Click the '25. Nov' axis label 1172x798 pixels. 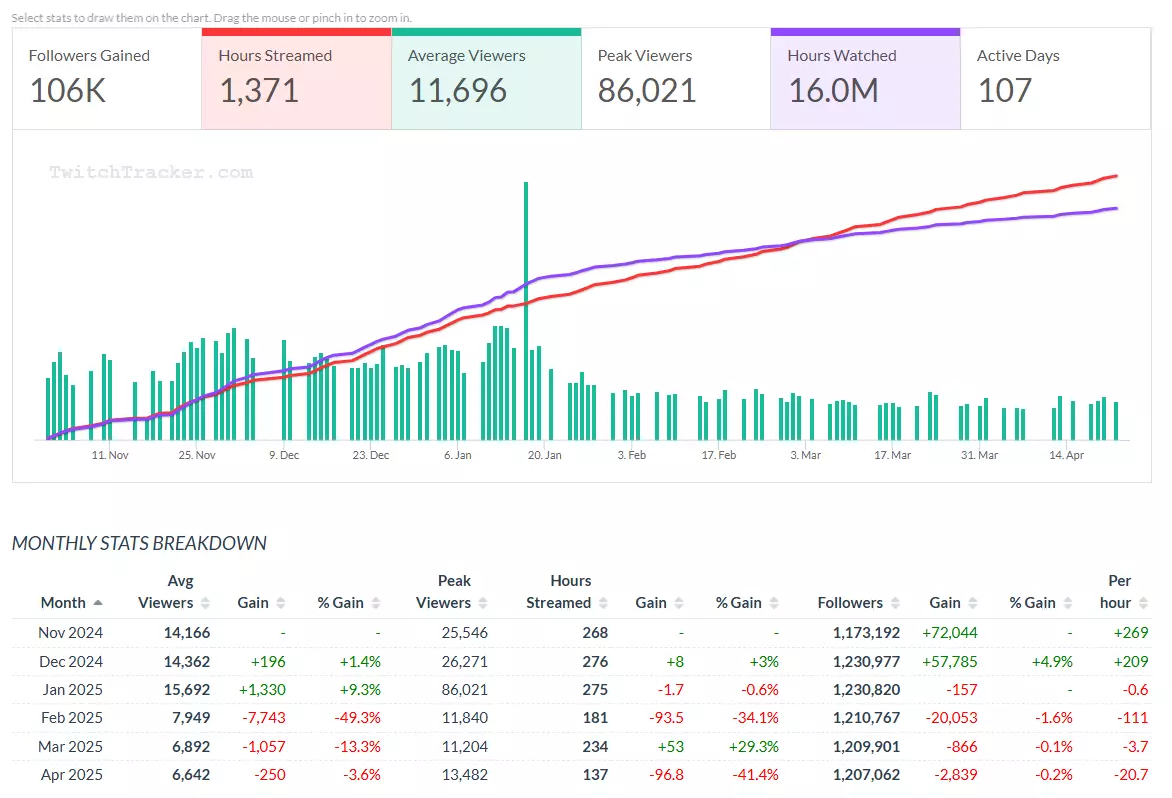197,455
